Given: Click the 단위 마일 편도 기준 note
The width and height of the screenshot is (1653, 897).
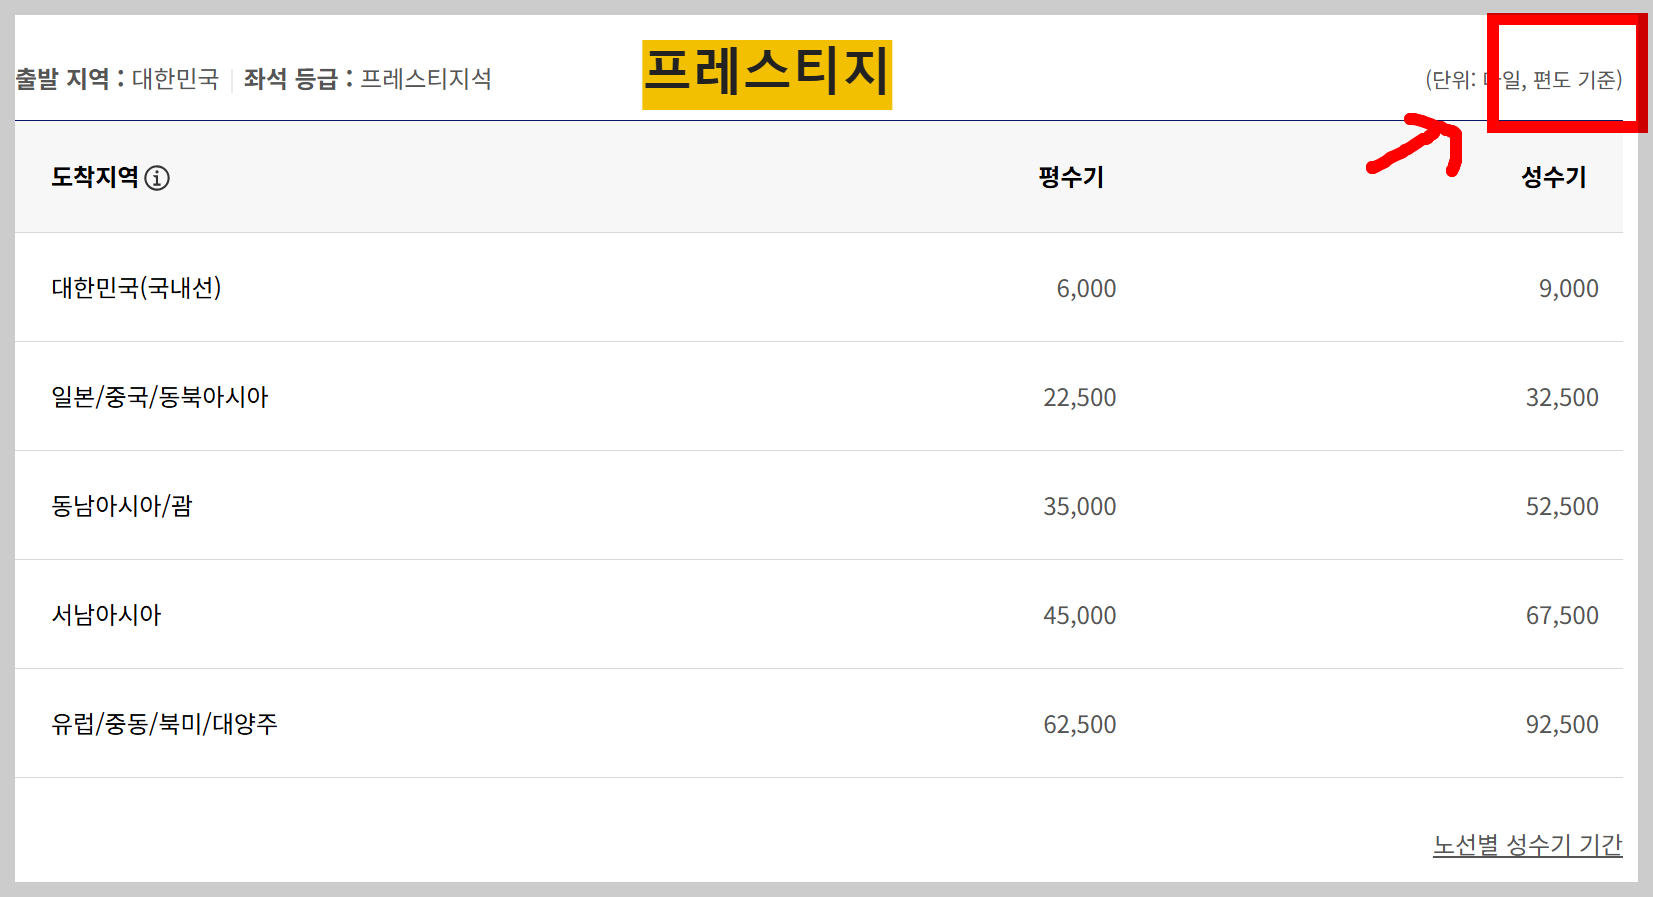Looking at the screenshot, I should [x=1524, y=80].
